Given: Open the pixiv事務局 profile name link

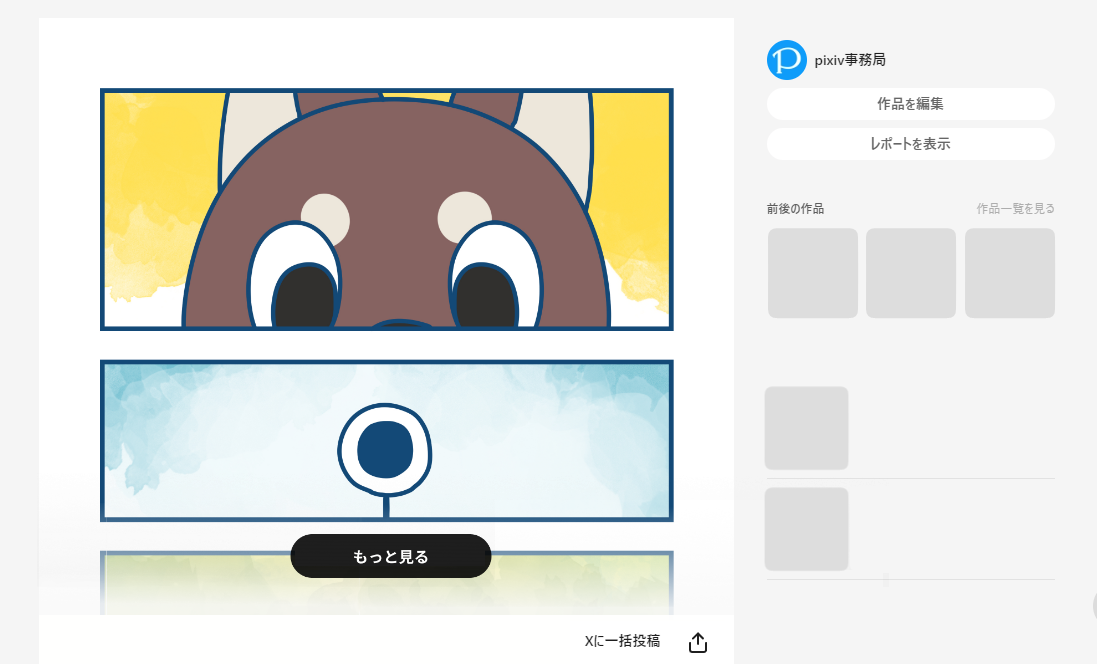Looking at the screenshot, I should pos(850,60).
